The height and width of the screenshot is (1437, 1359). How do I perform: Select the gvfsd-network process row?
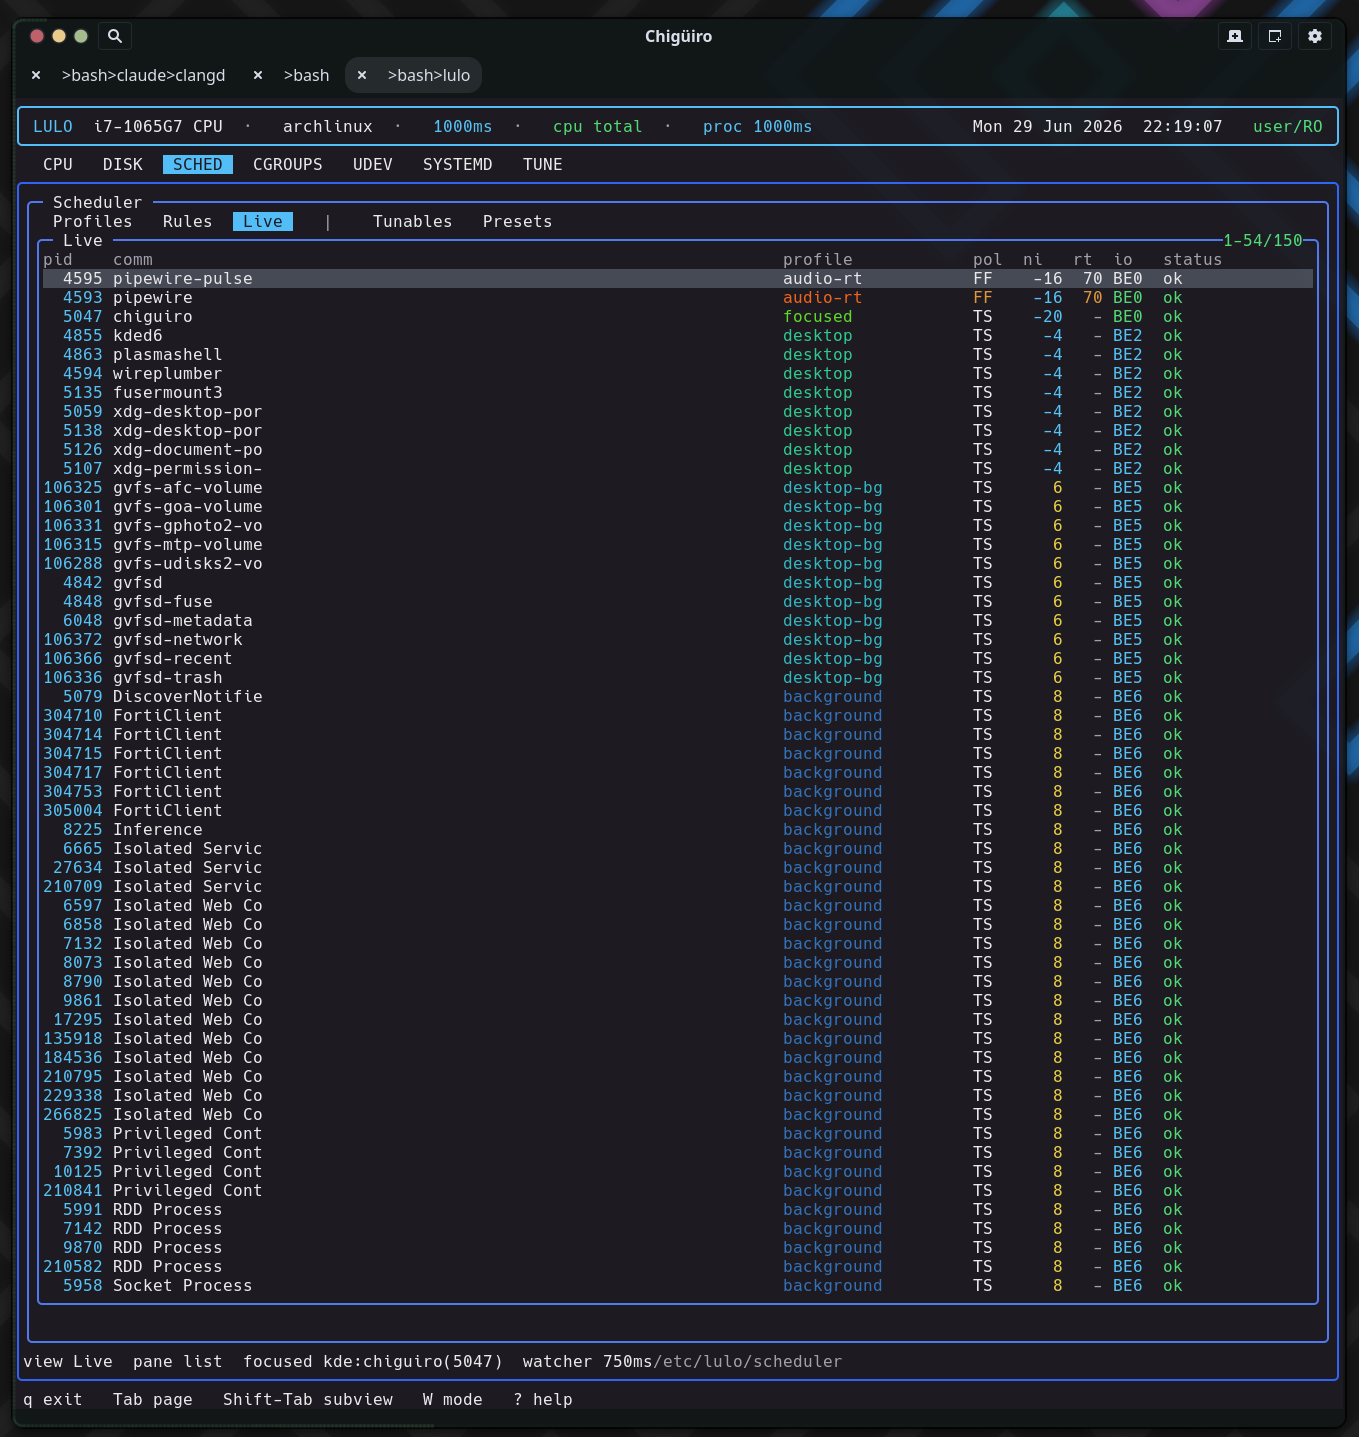pyautogui.click(x=678, y=639)
